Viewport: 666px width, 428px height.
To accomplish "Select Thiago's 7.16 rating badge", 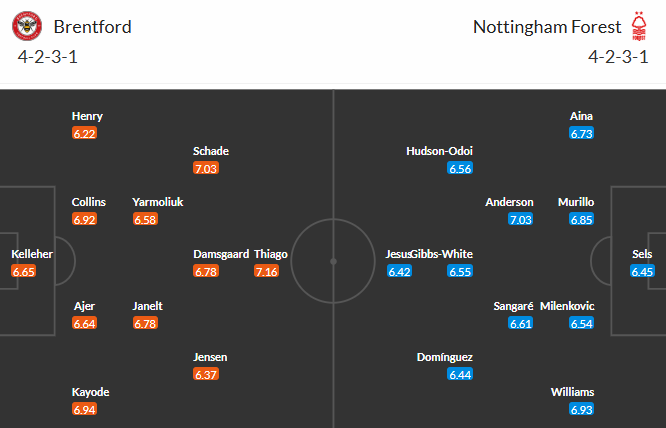I will [x=266, y=271].
